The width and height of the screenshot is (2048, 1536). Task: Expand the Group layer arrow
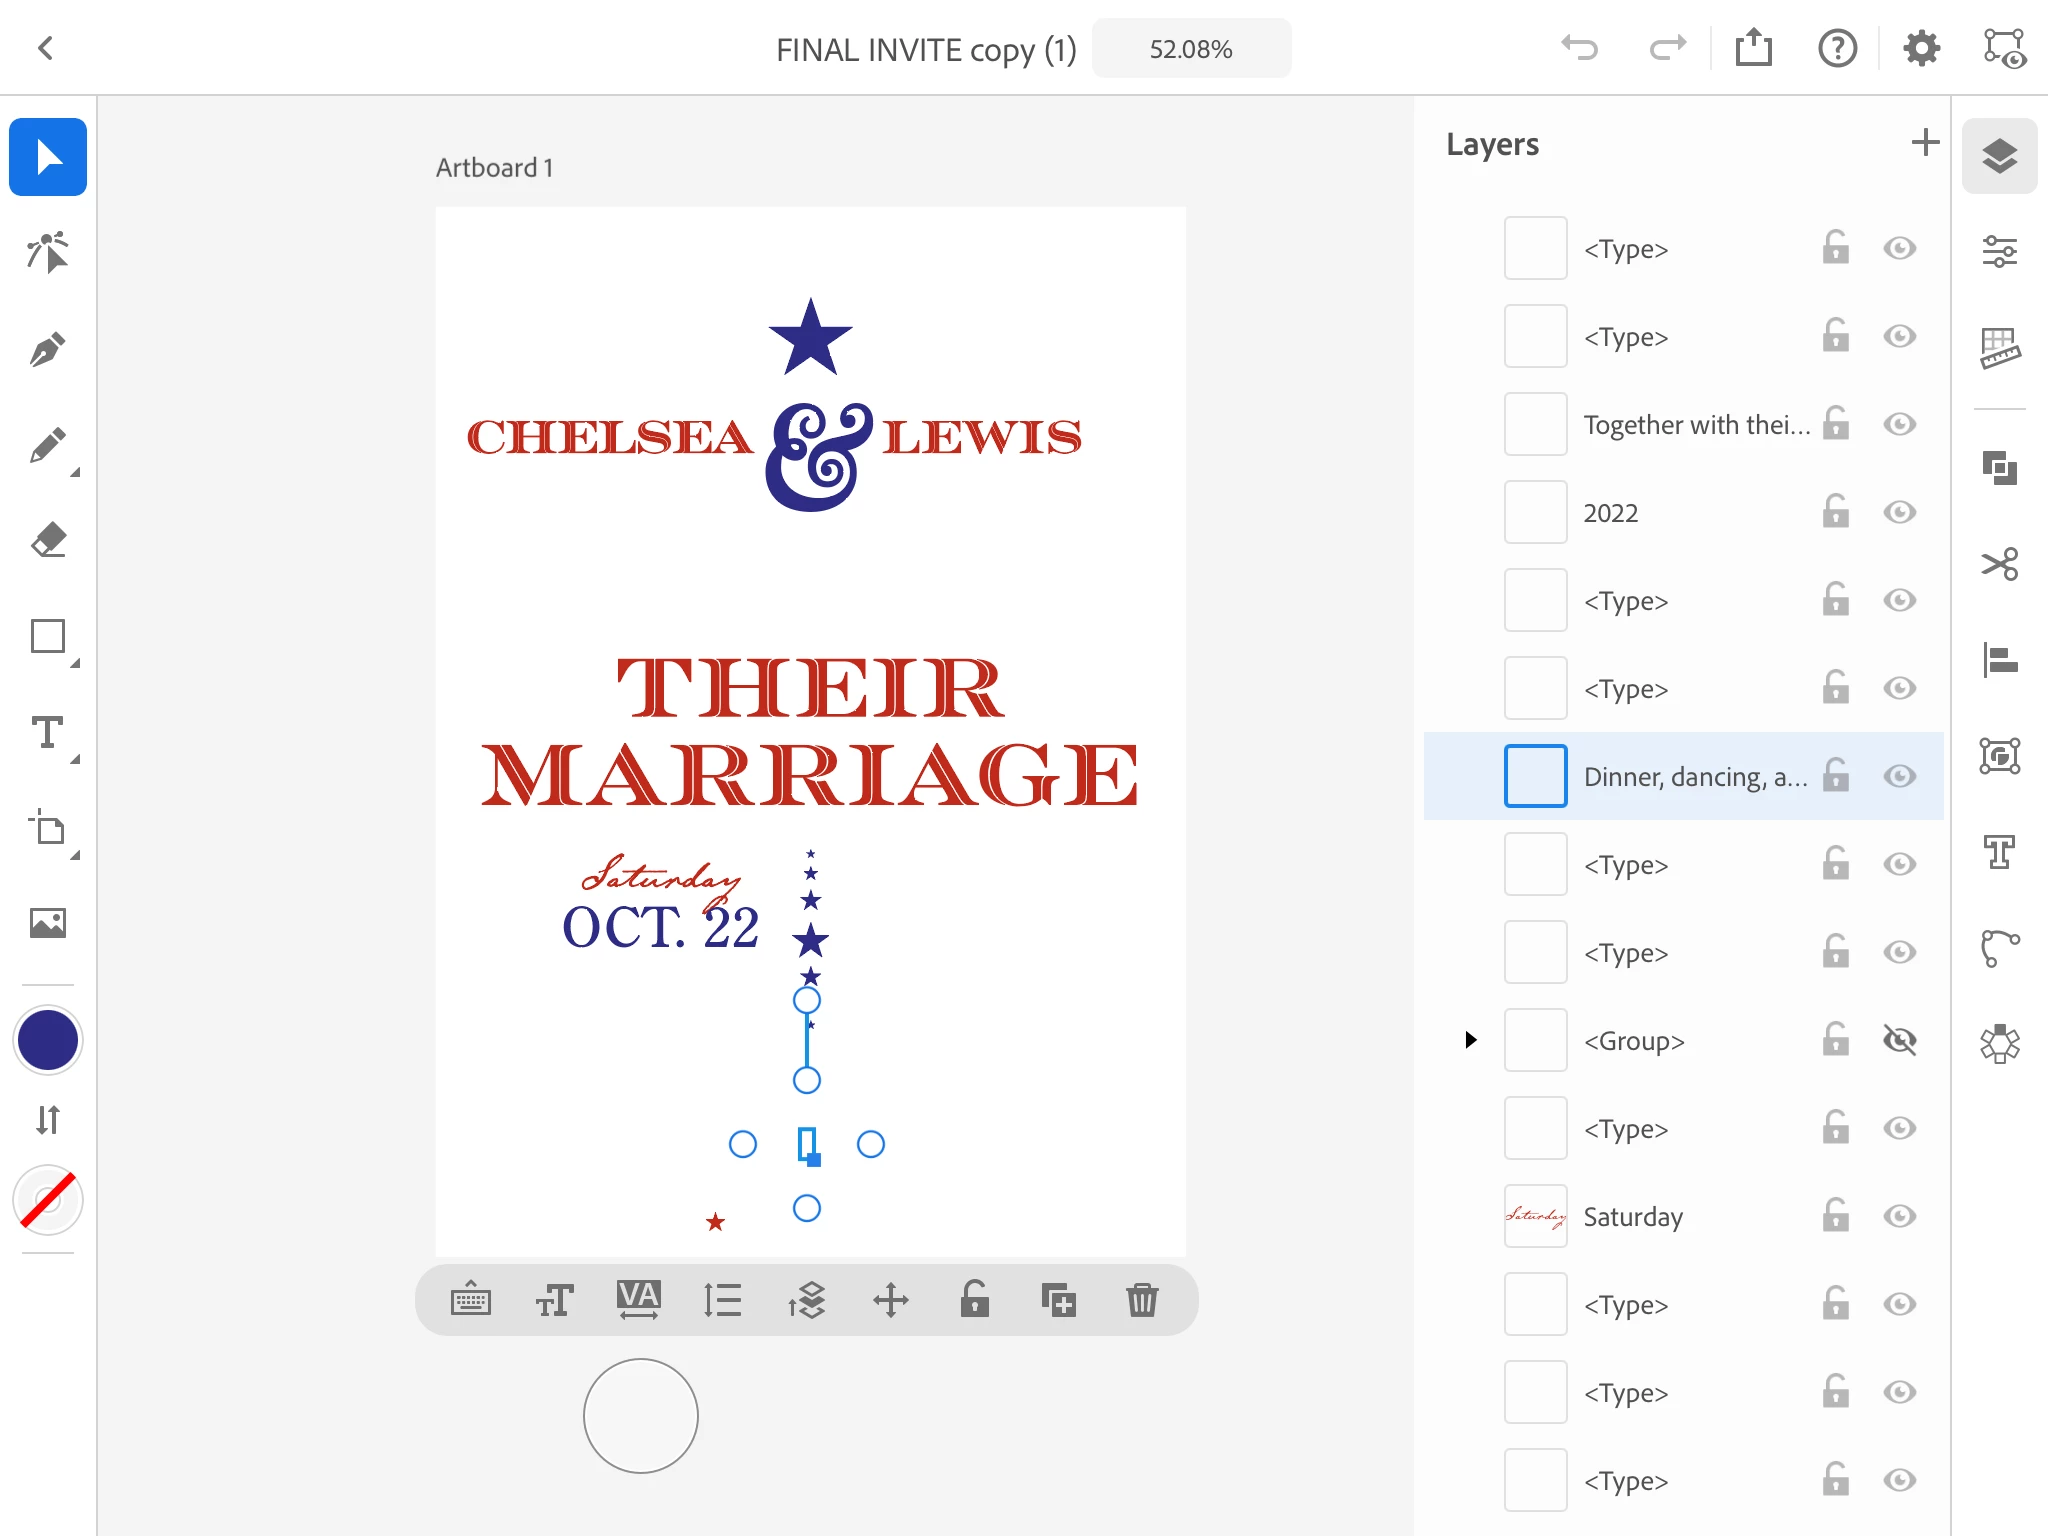tap(1470, 1040)
